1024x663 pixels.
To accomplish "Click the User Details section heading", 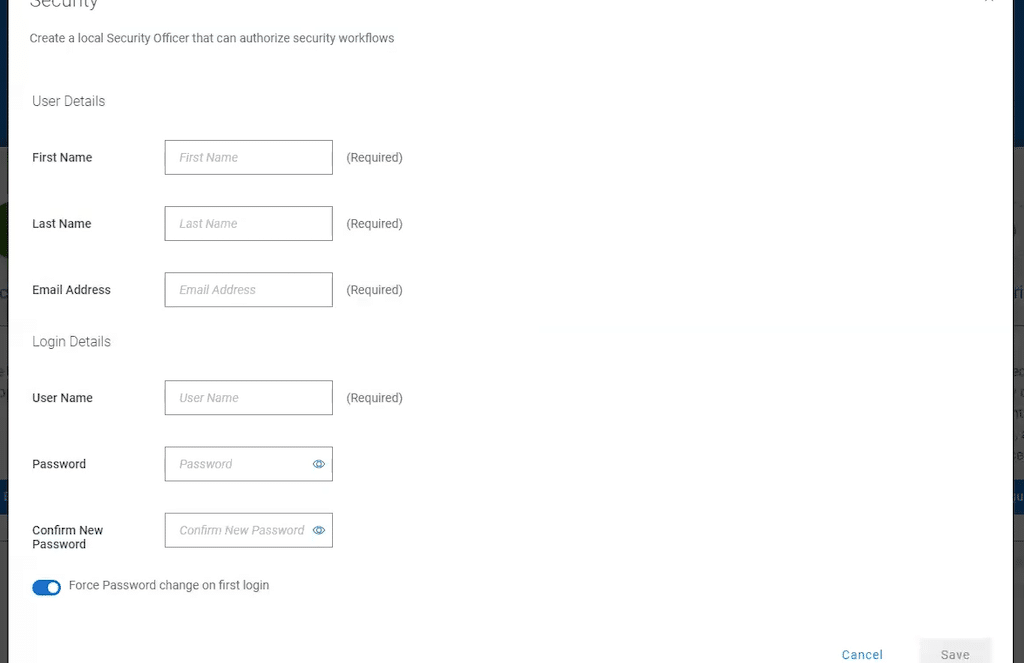I will click(69, 101).
